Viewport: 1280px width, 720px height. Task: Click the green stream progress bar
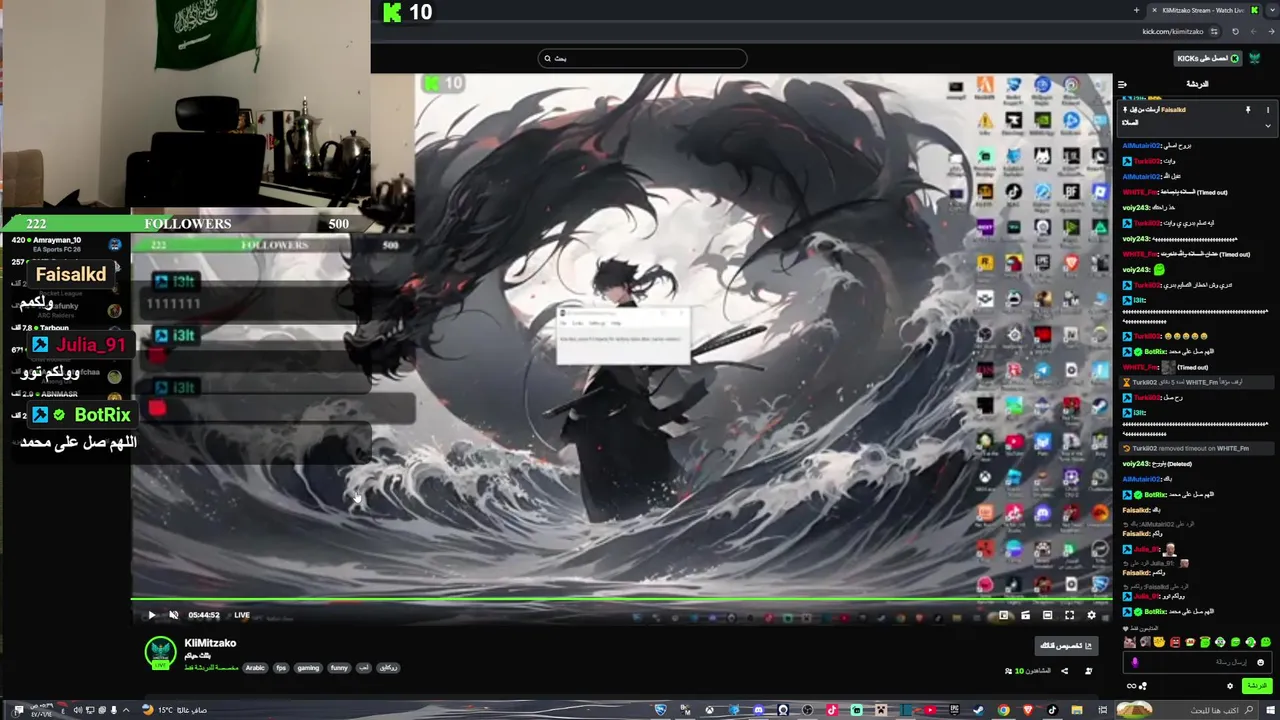point(621,600)
